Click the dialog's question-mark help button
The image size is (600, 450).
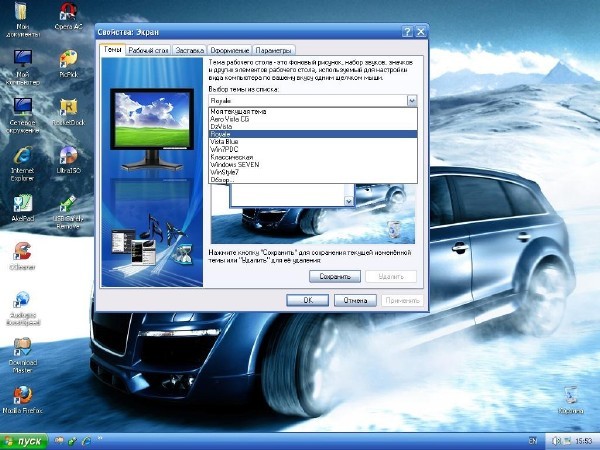408,32
